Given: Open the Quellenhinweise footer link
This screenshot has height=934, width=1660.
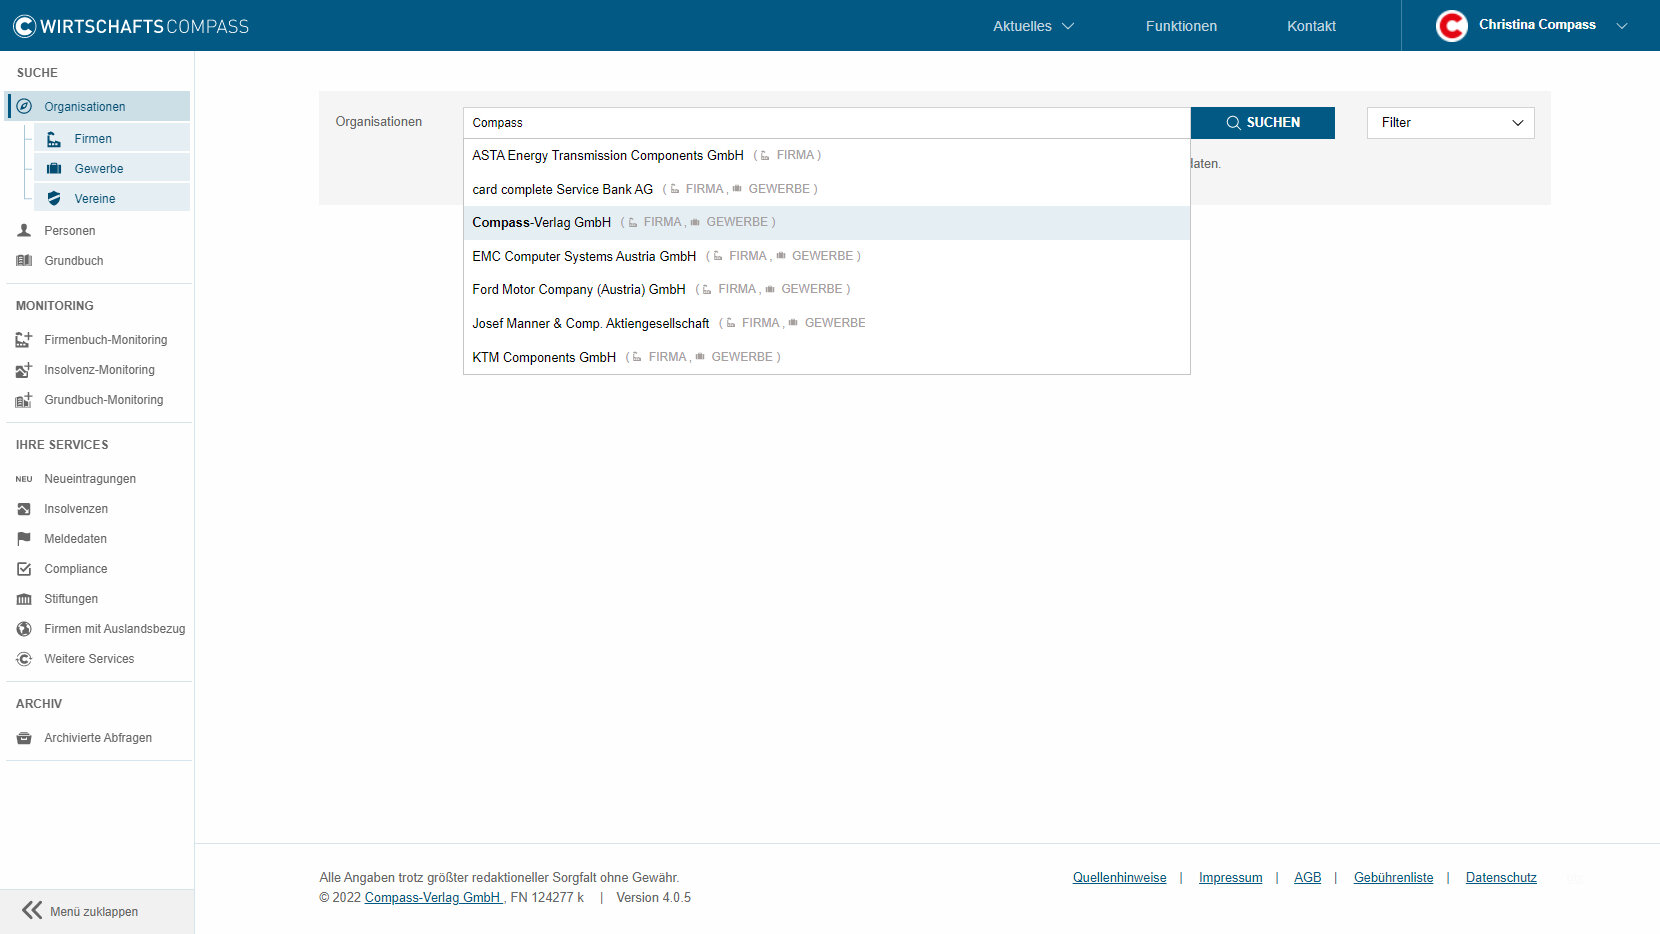Looking at the screenshot, I should coord(1119,878).
